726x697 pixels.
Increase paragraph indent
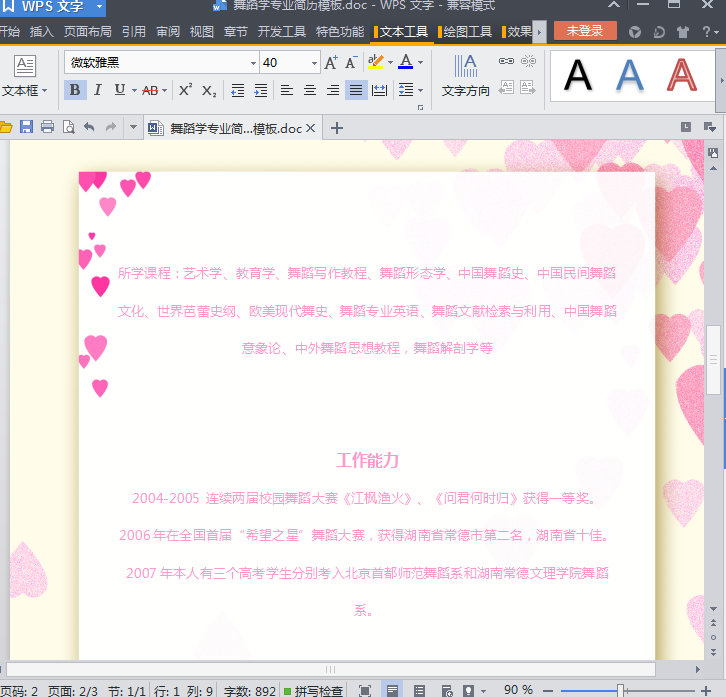[261, 90]
